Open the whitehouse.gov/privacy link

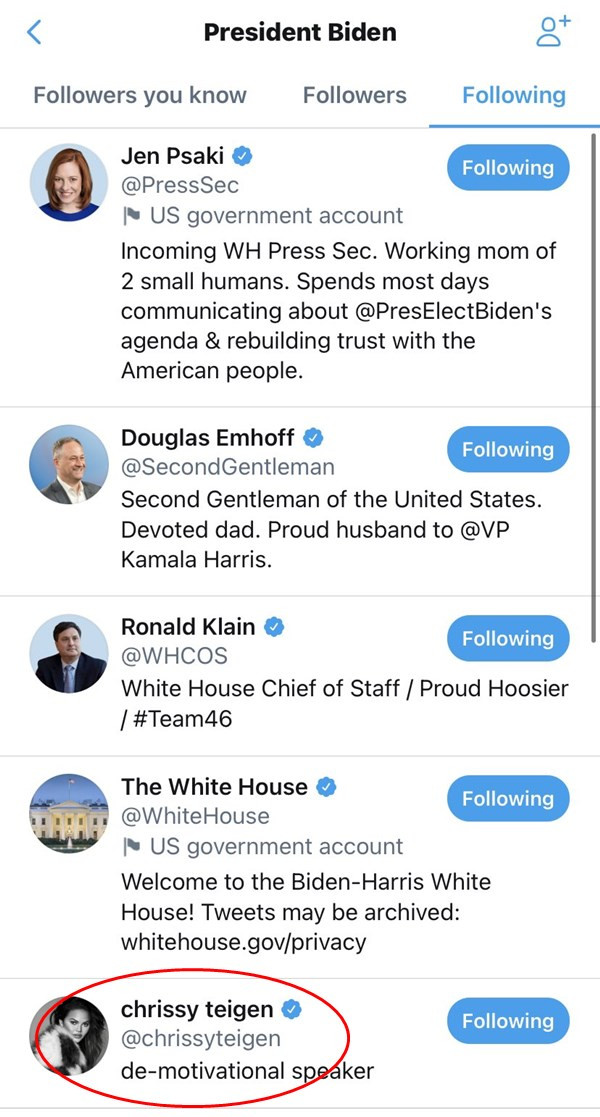pos(244,941)
